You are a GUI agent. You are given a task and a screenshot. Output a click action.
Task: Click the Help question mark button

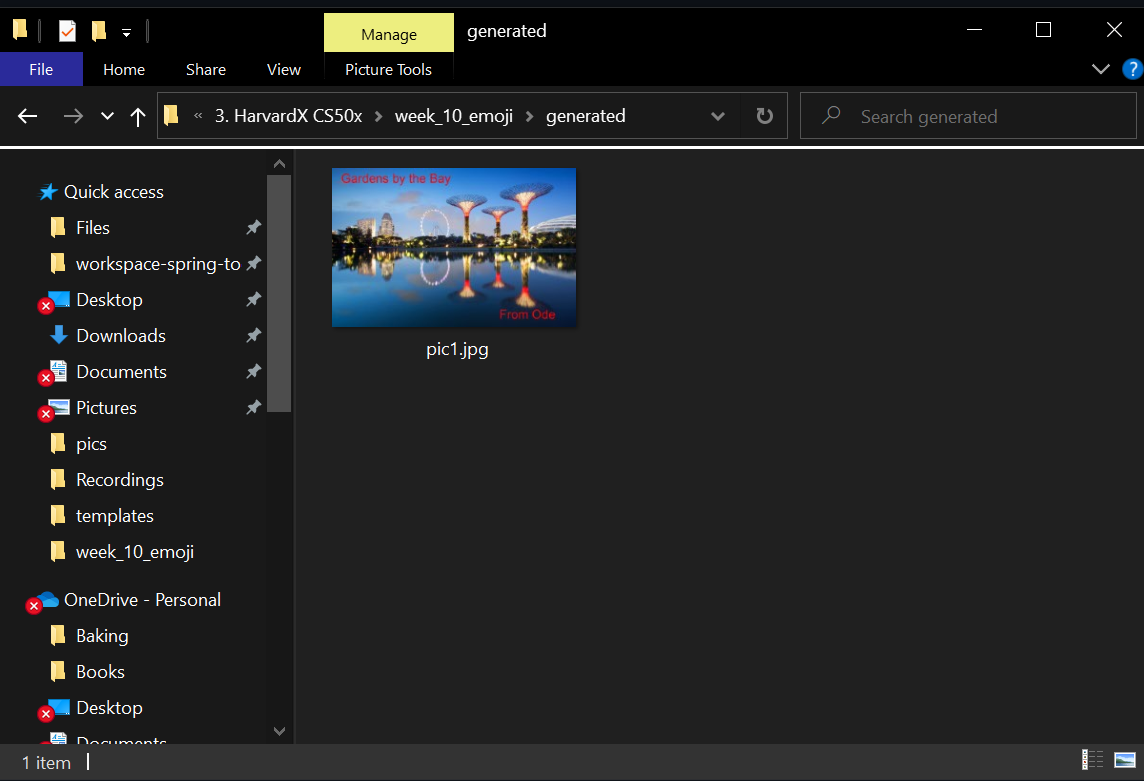pos(1131,69)
